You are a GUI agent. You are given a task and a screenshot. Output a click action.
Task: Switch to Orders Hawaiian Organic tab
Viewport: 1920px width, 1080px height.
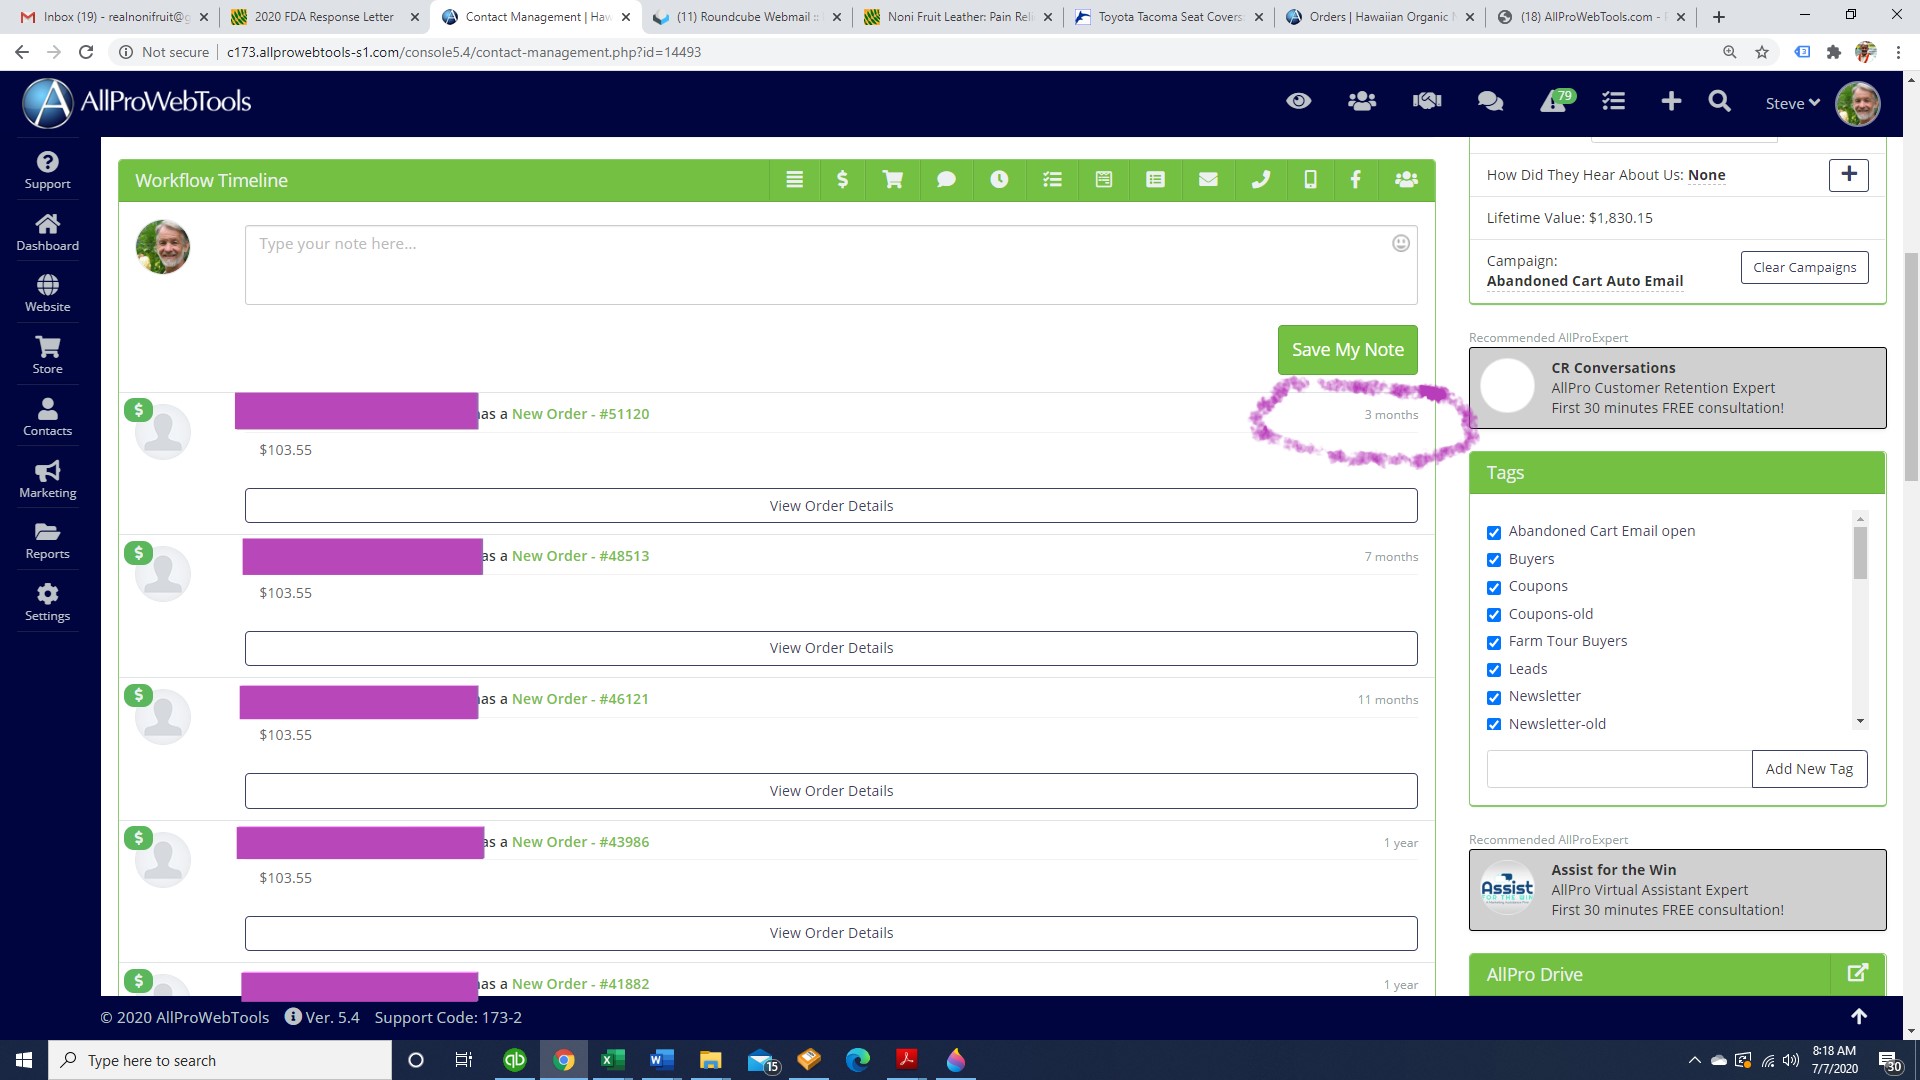(1379, 17)
